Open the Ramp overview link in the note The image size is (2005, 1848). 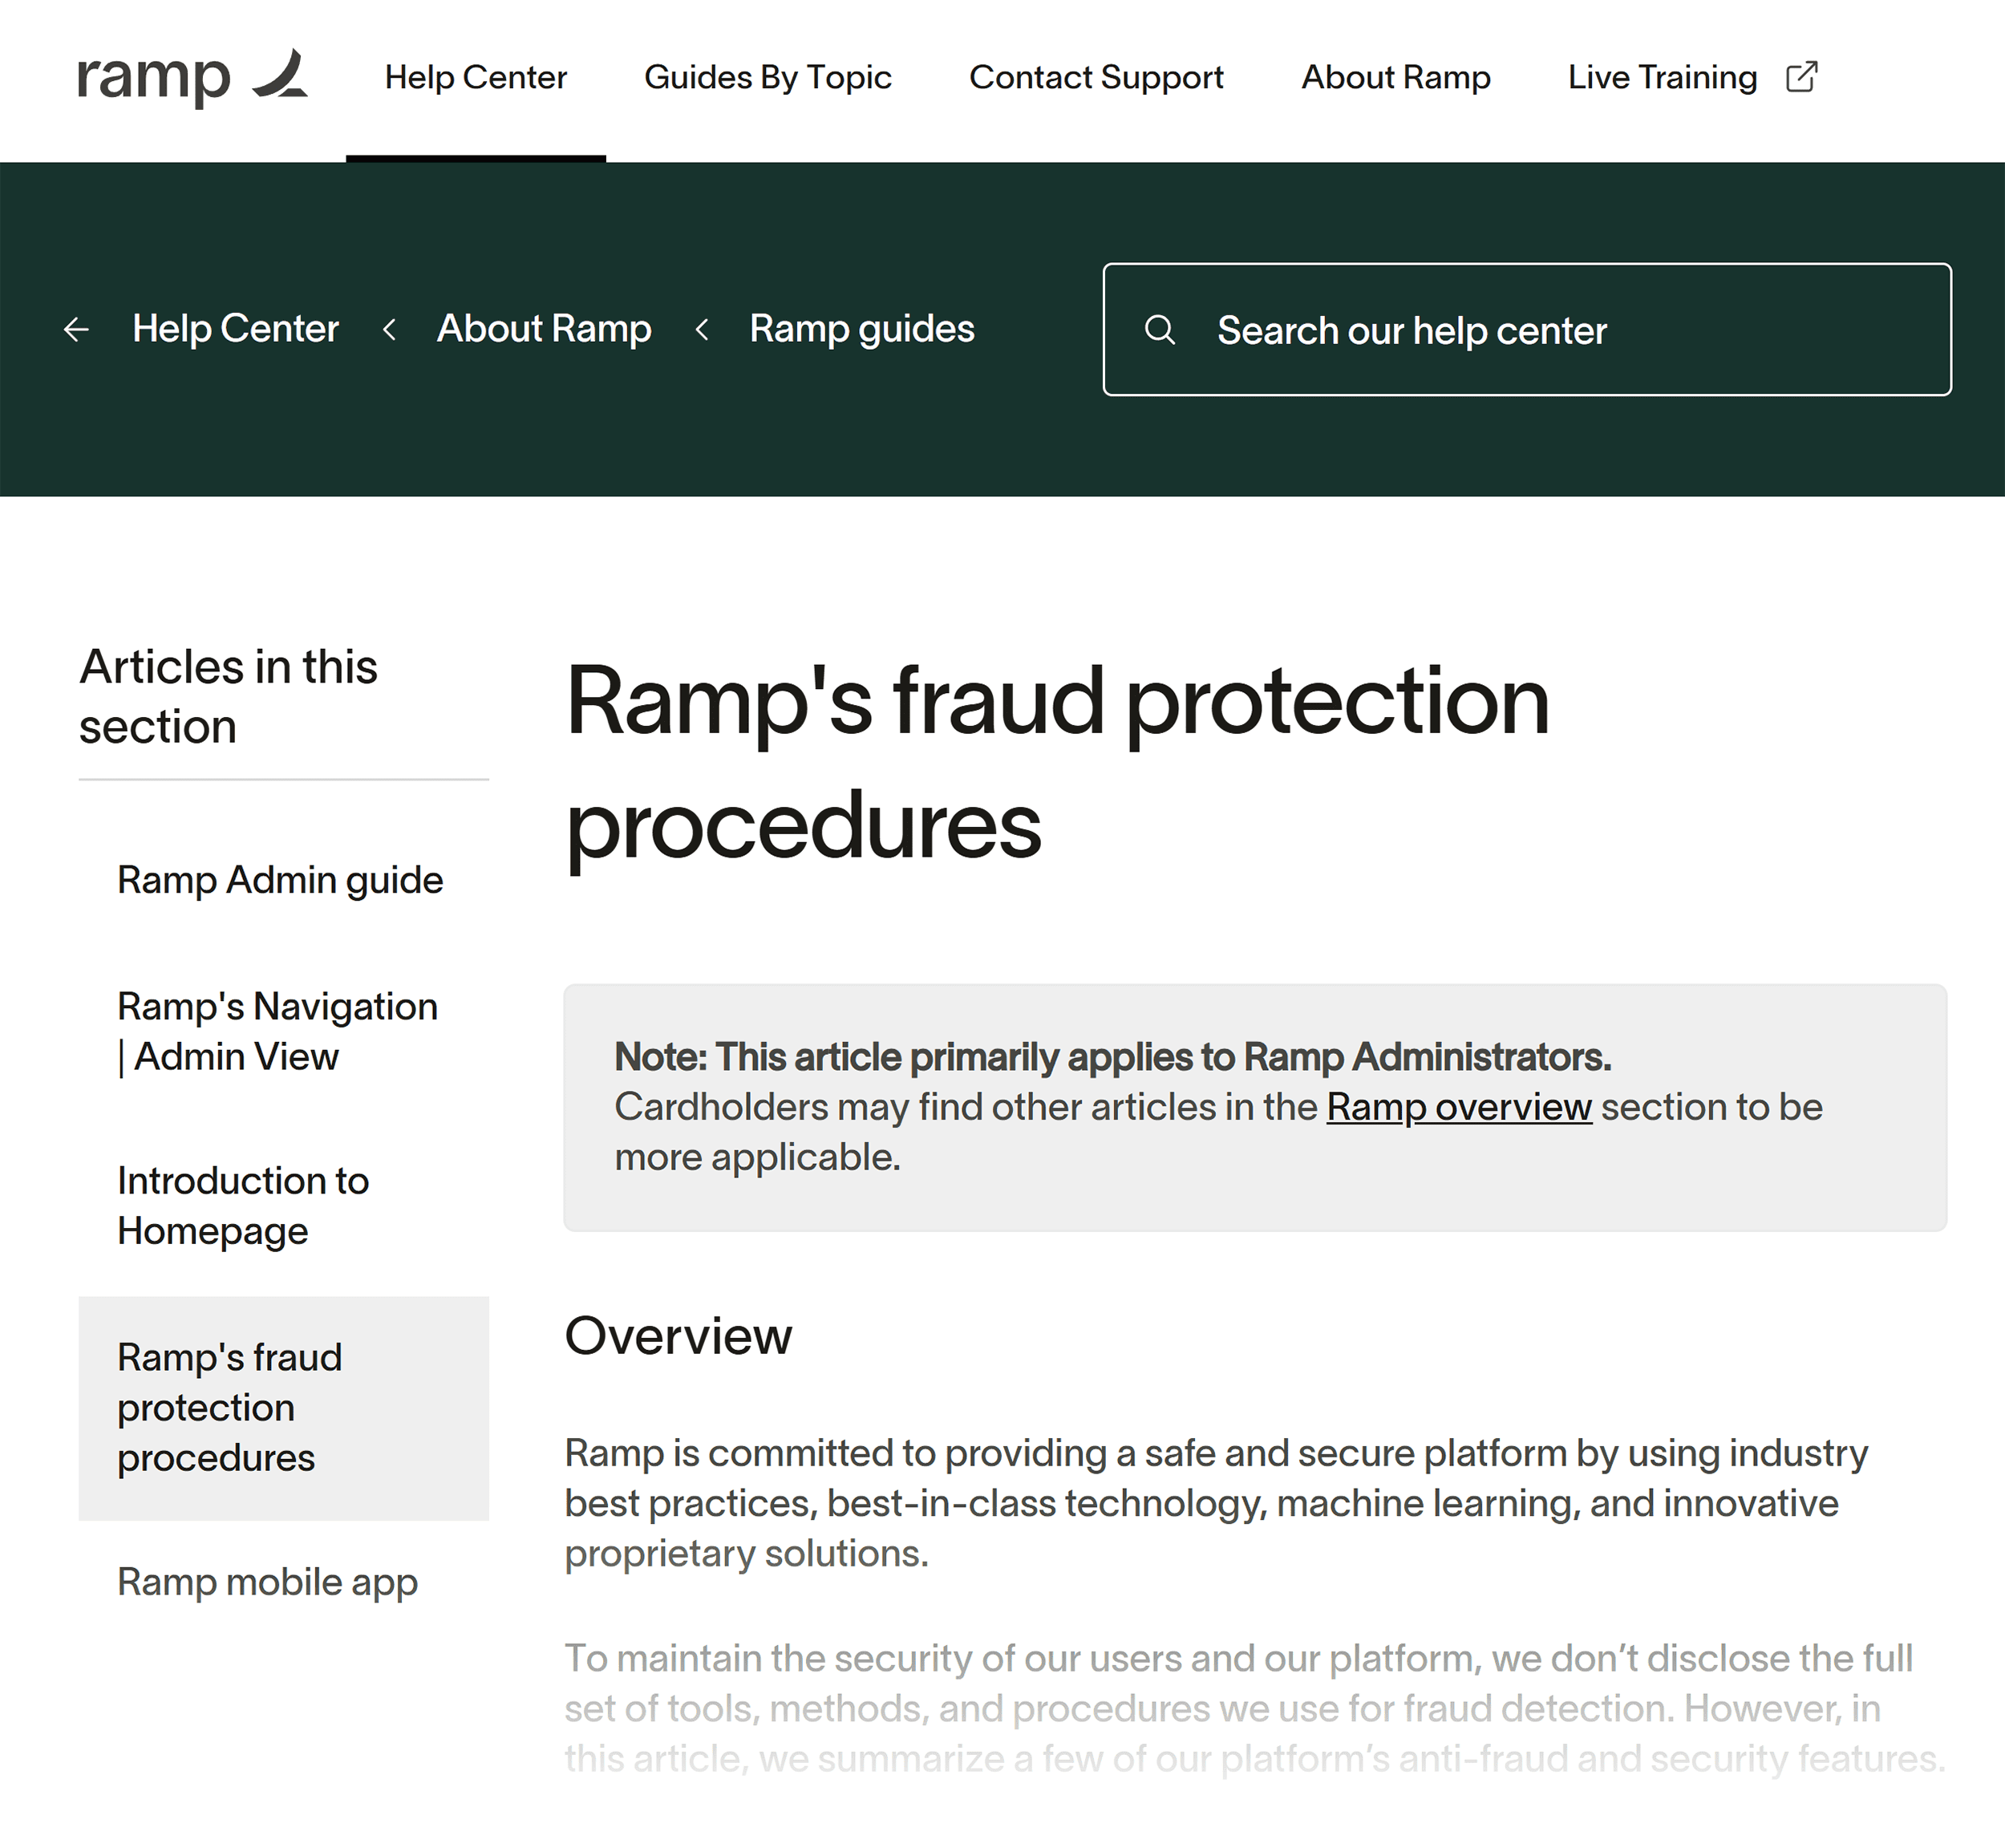click(x=1457, y=1107)
